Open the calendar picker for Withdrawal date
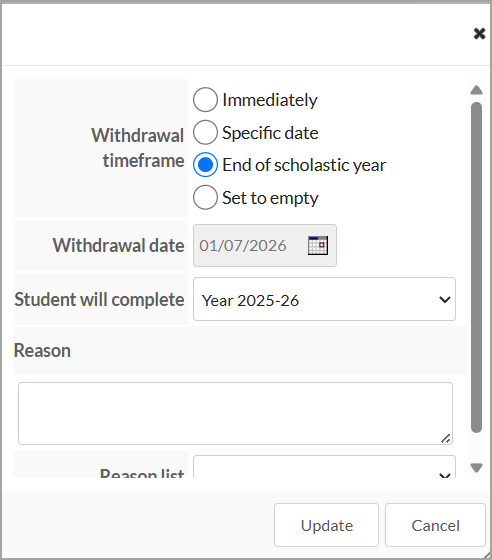Screen dimensions: 492x560 [x=318, y=245]
